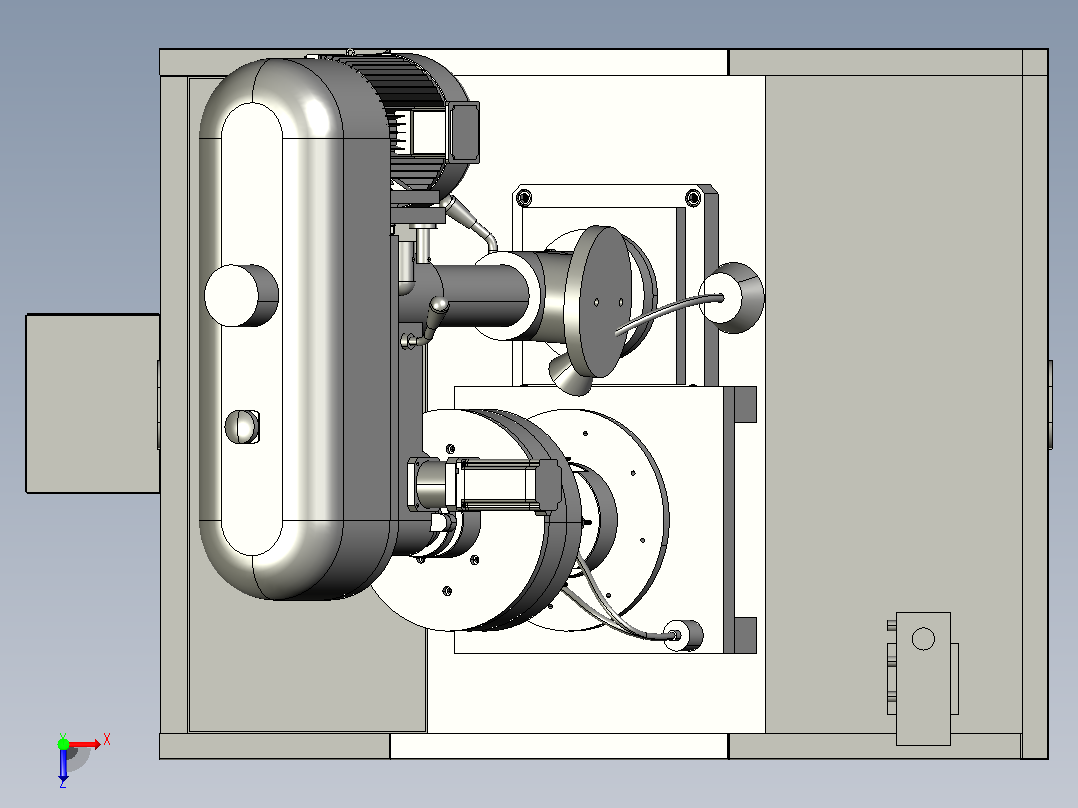
Task: Select the upper round disc with the cable
Action: click(x=600, y=301)
